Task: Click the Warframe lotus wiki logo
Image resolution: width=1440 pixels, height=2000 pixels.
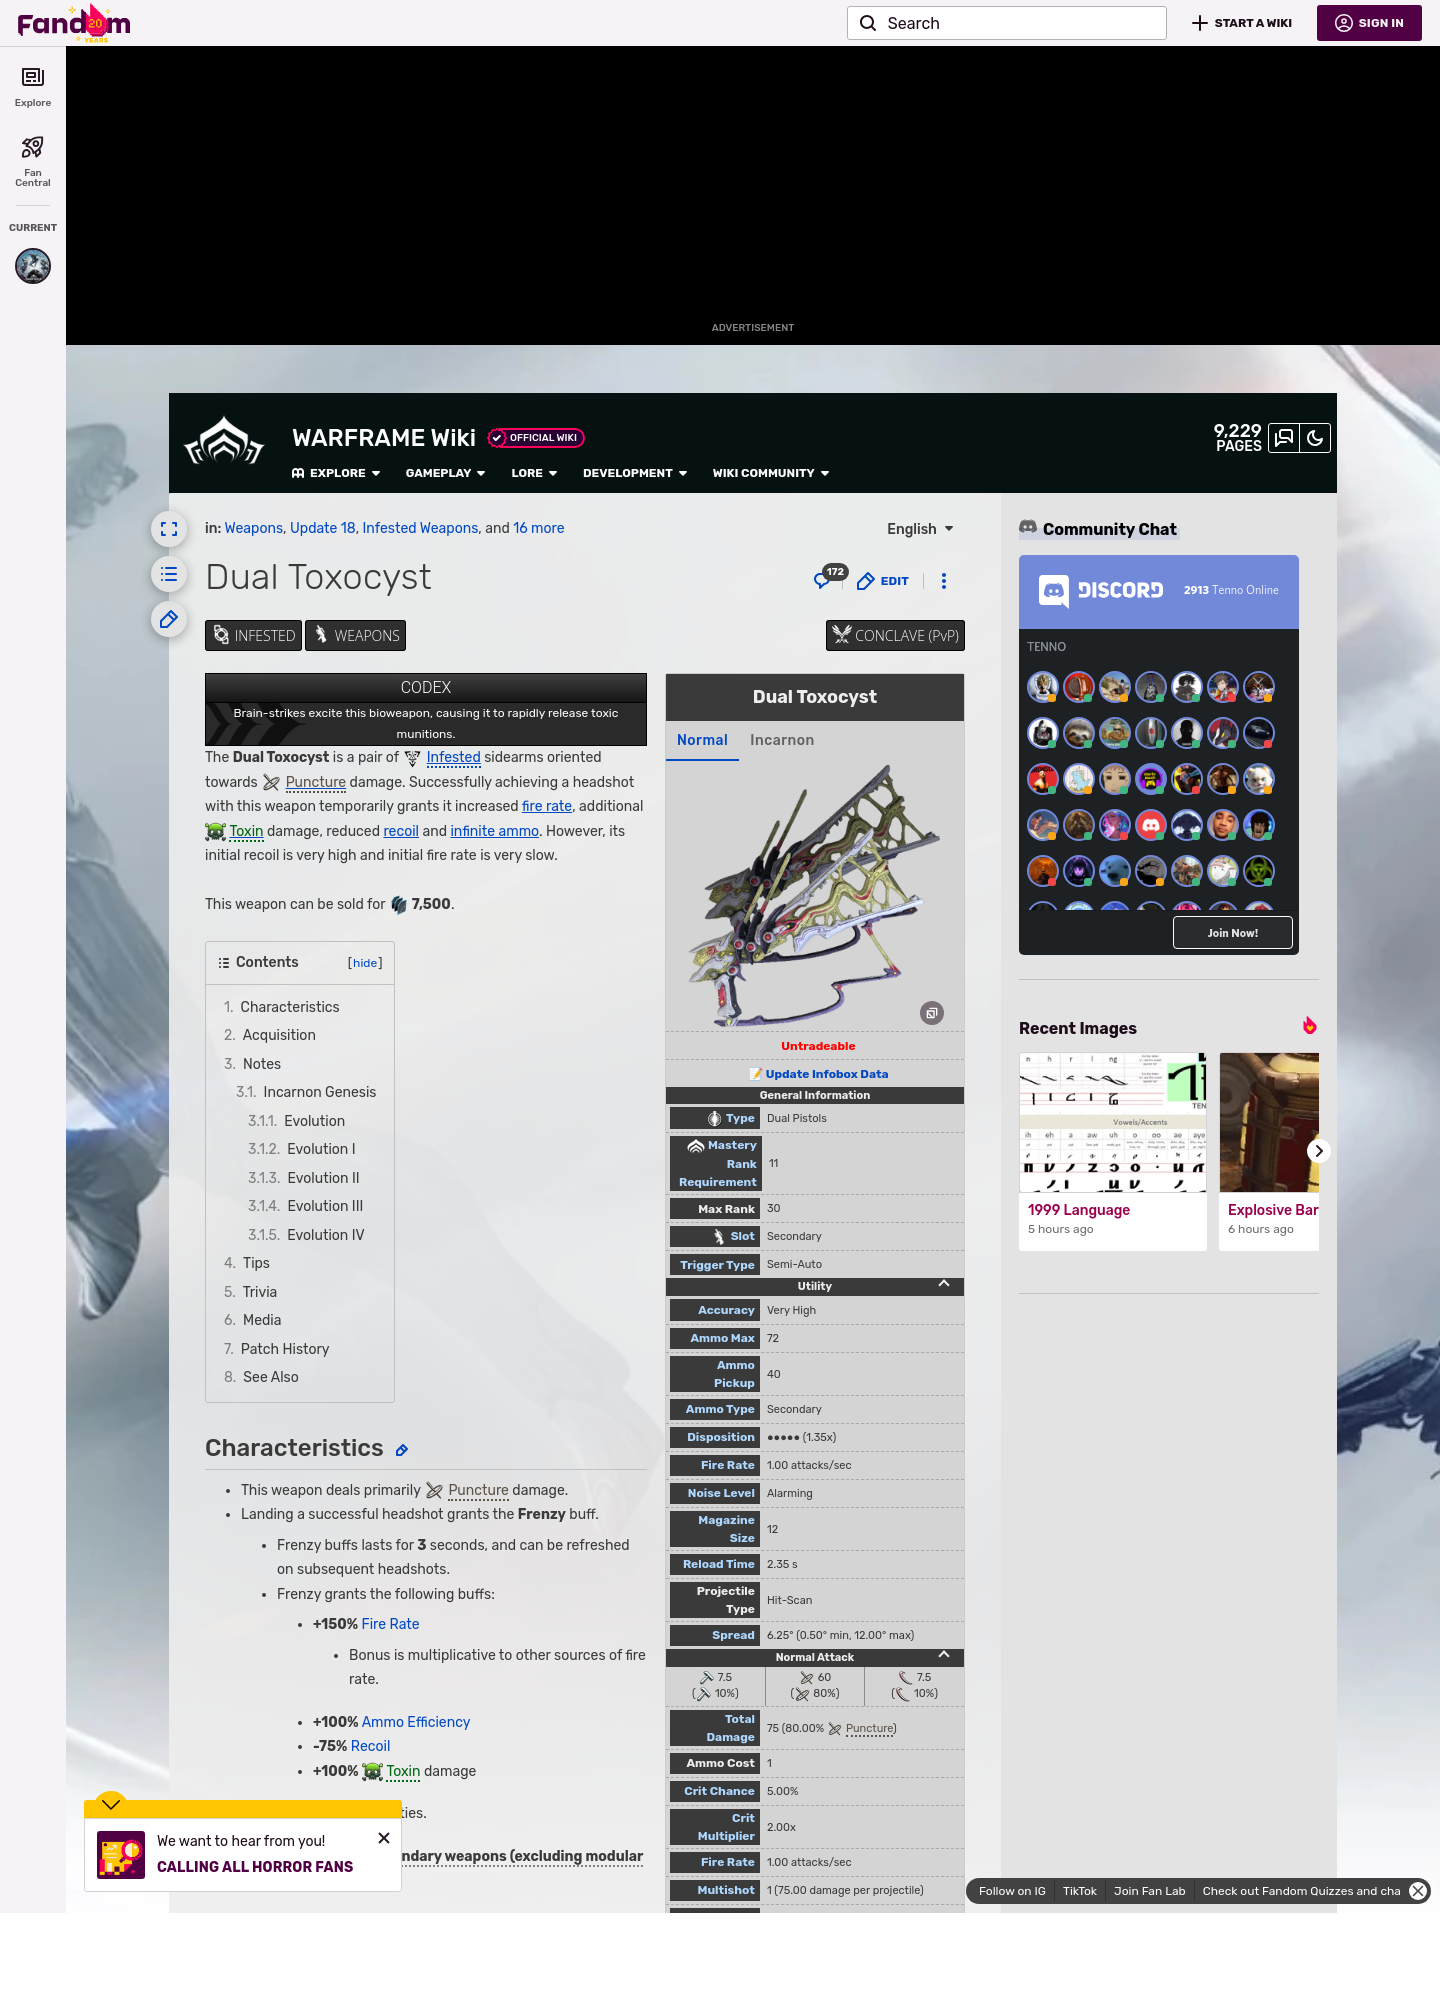Action: tap(224, 442)
